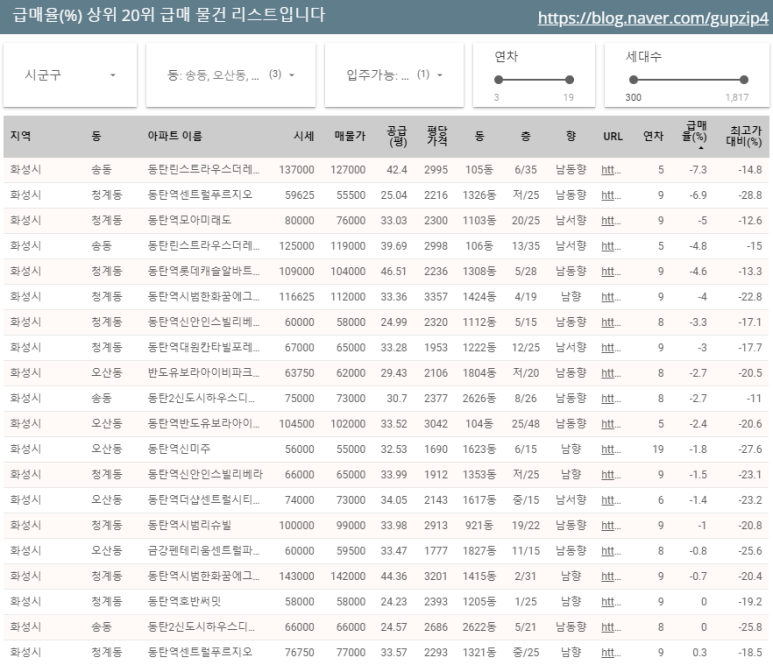Open URL link in the 1827동 row

[611, 551]
